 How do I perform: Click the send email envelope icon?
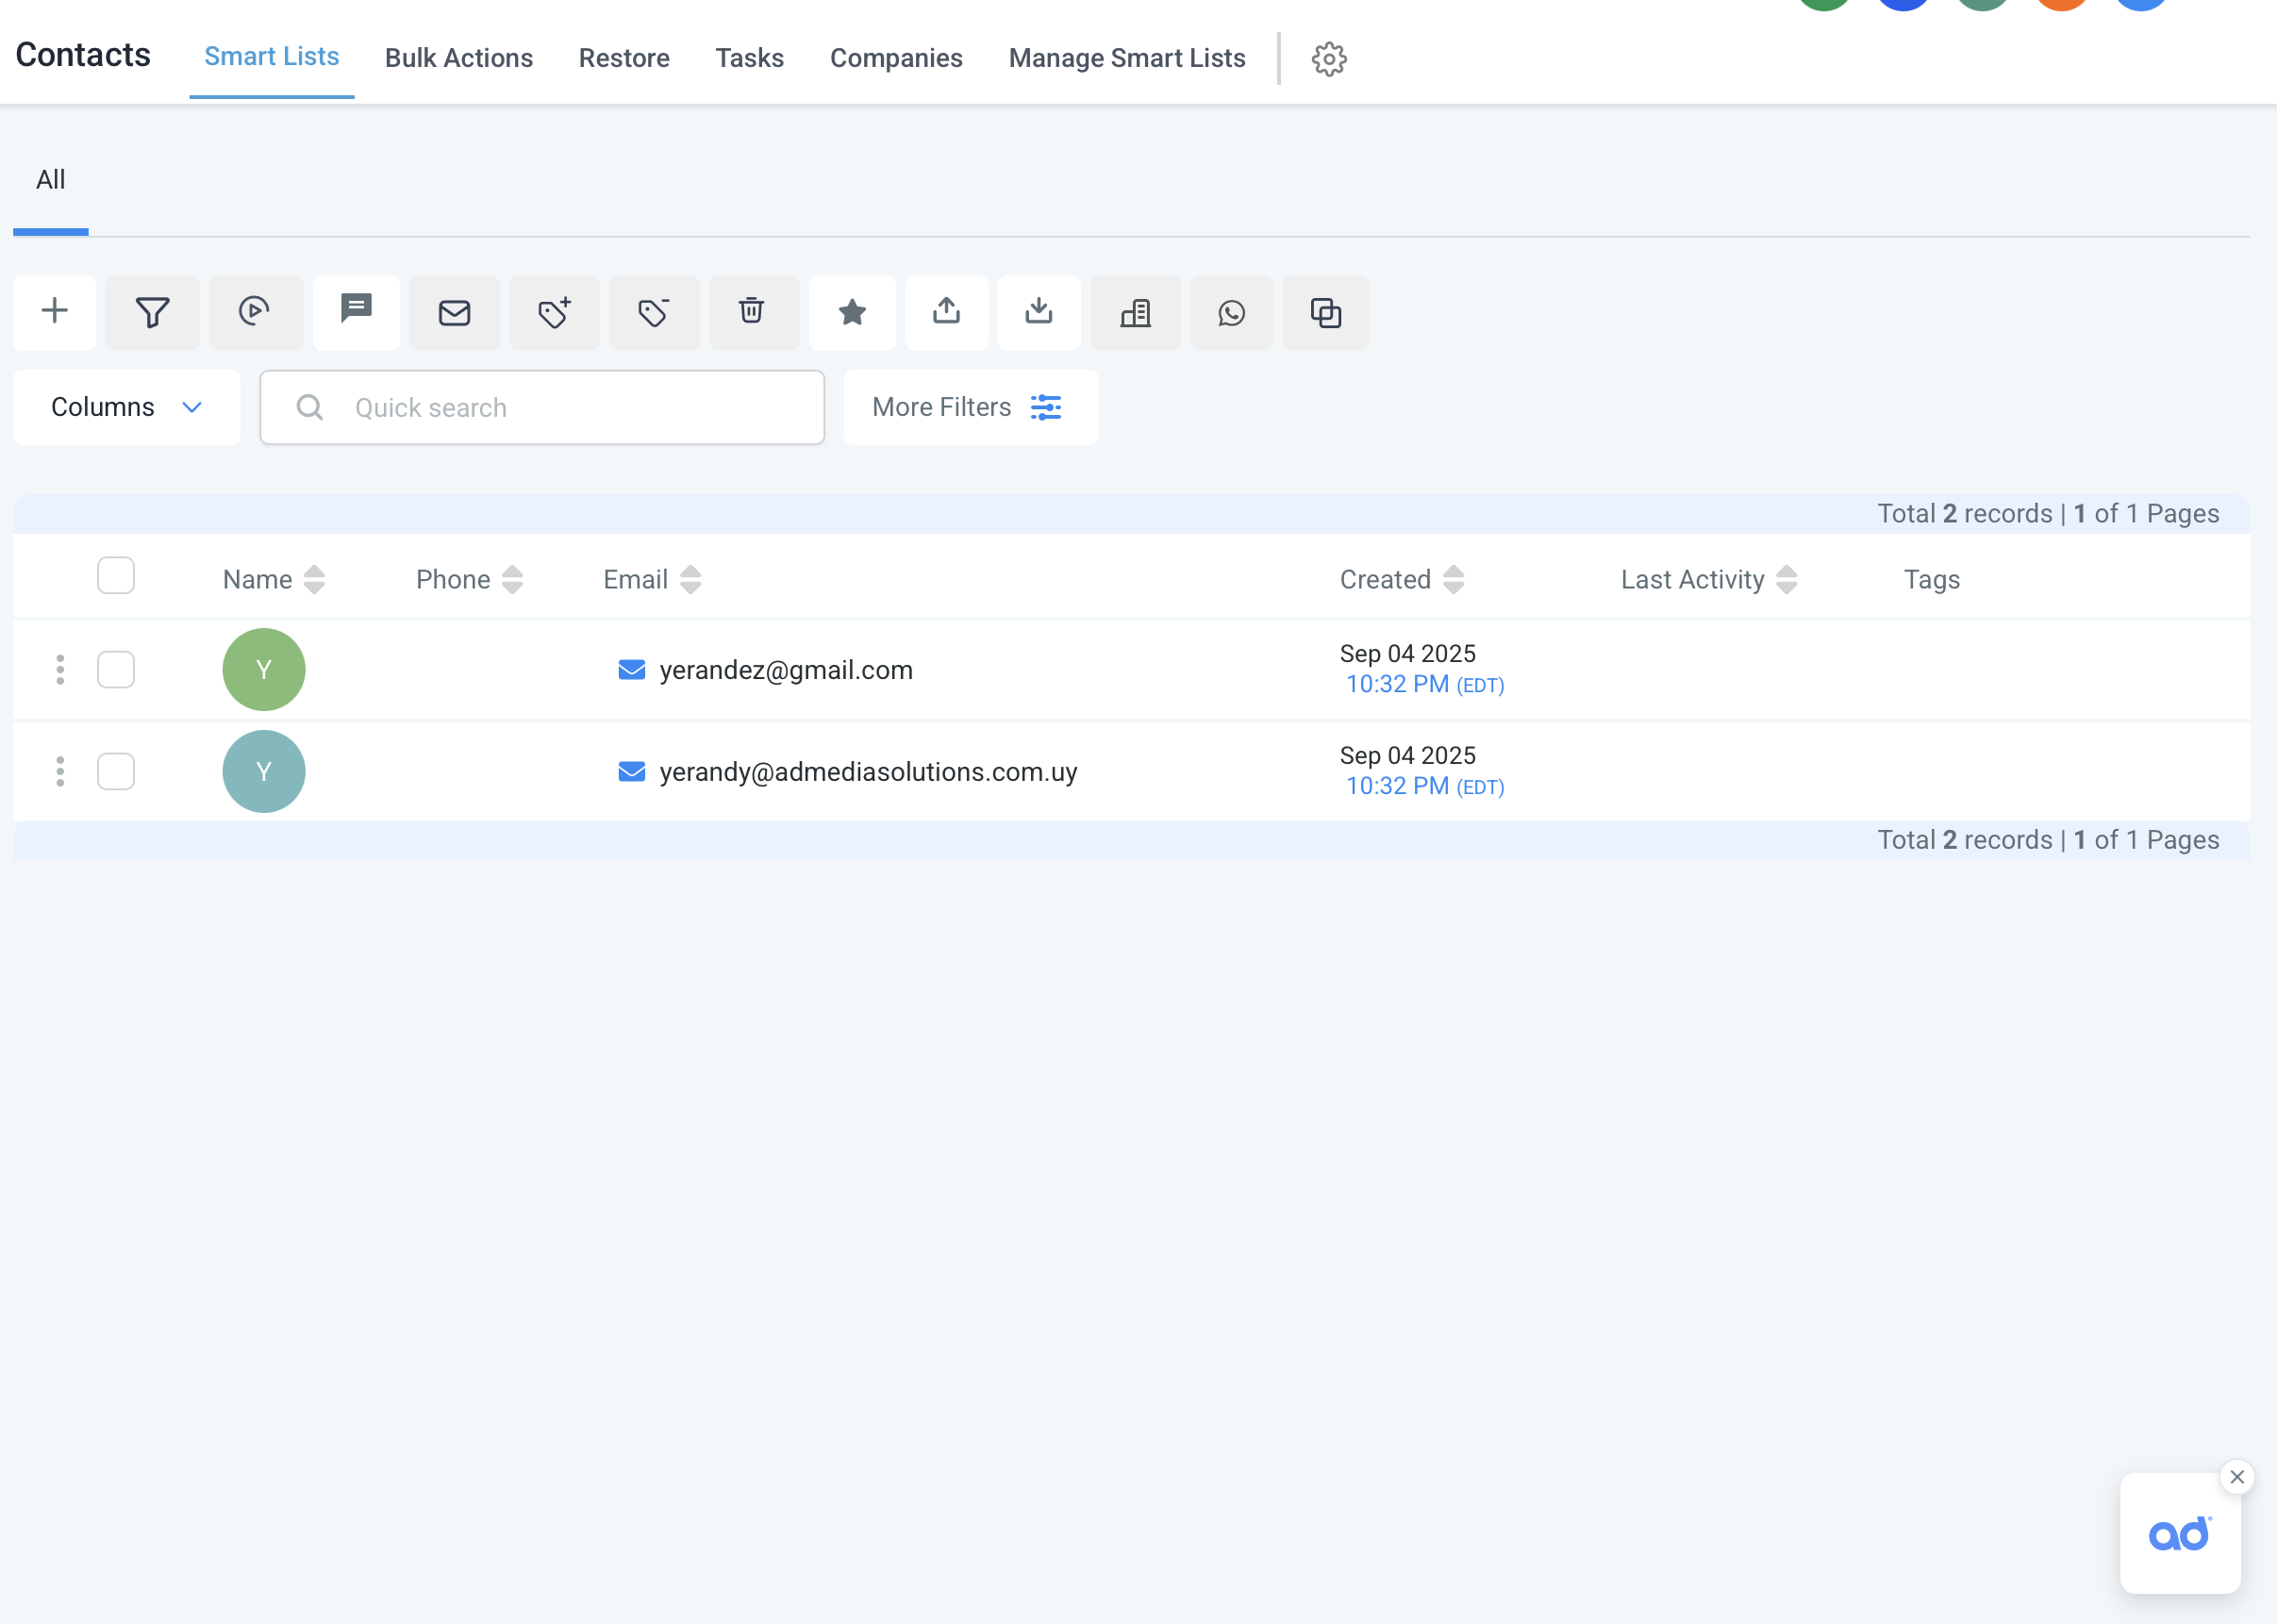click(454, 313)
